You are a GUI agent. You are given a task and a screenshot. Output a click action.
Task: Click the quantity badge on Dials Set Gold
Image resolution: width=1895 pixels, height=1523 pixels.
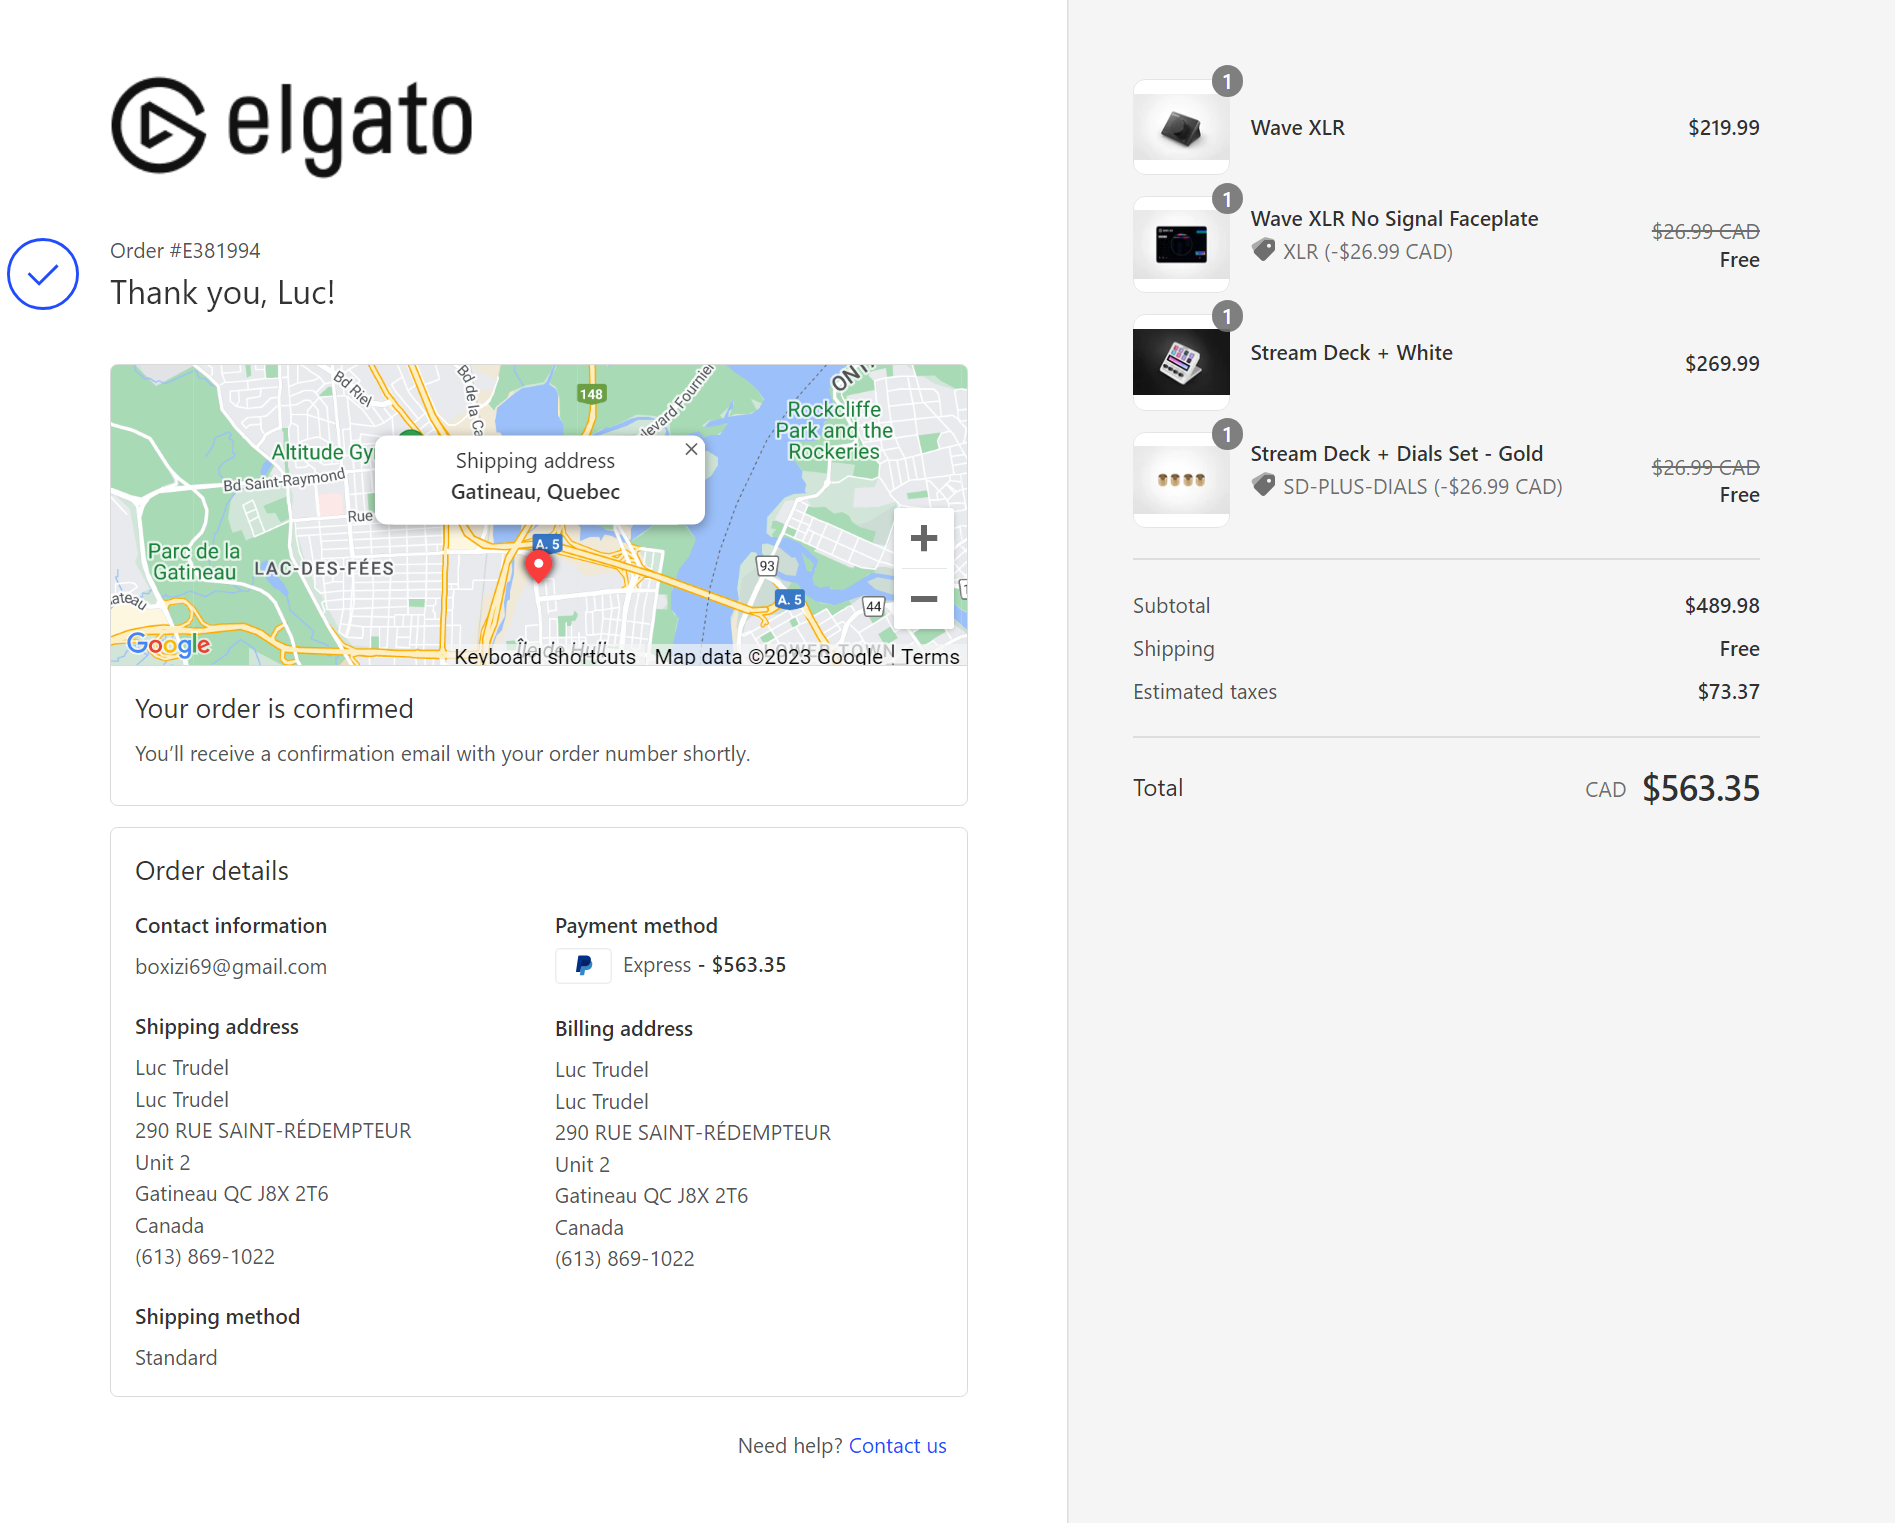pyautogui.click(x=1227, y=434)
